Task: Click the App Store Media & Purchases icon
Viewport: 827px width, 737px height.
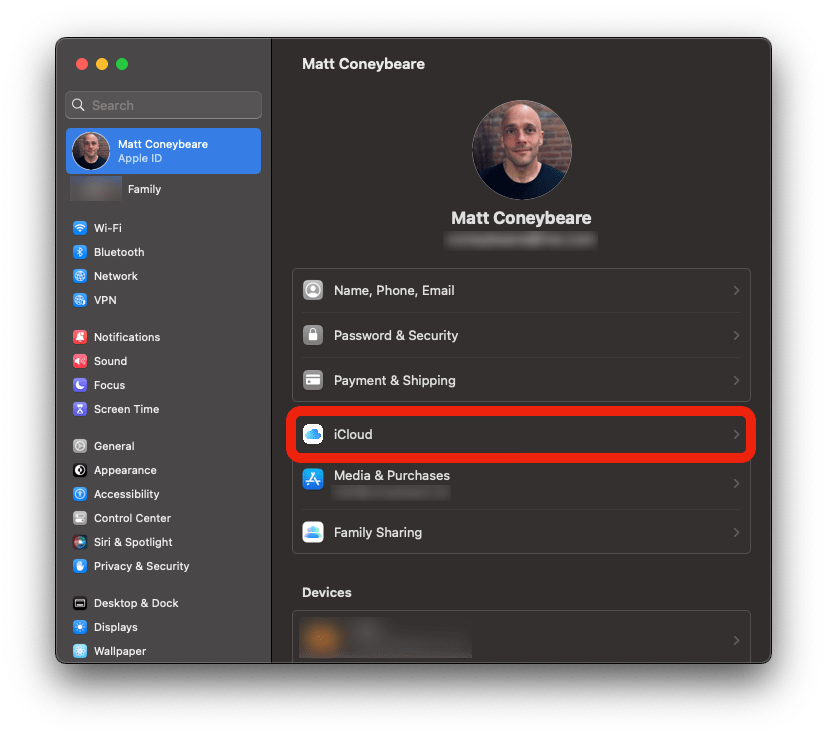Action: (x=313, y=479)
